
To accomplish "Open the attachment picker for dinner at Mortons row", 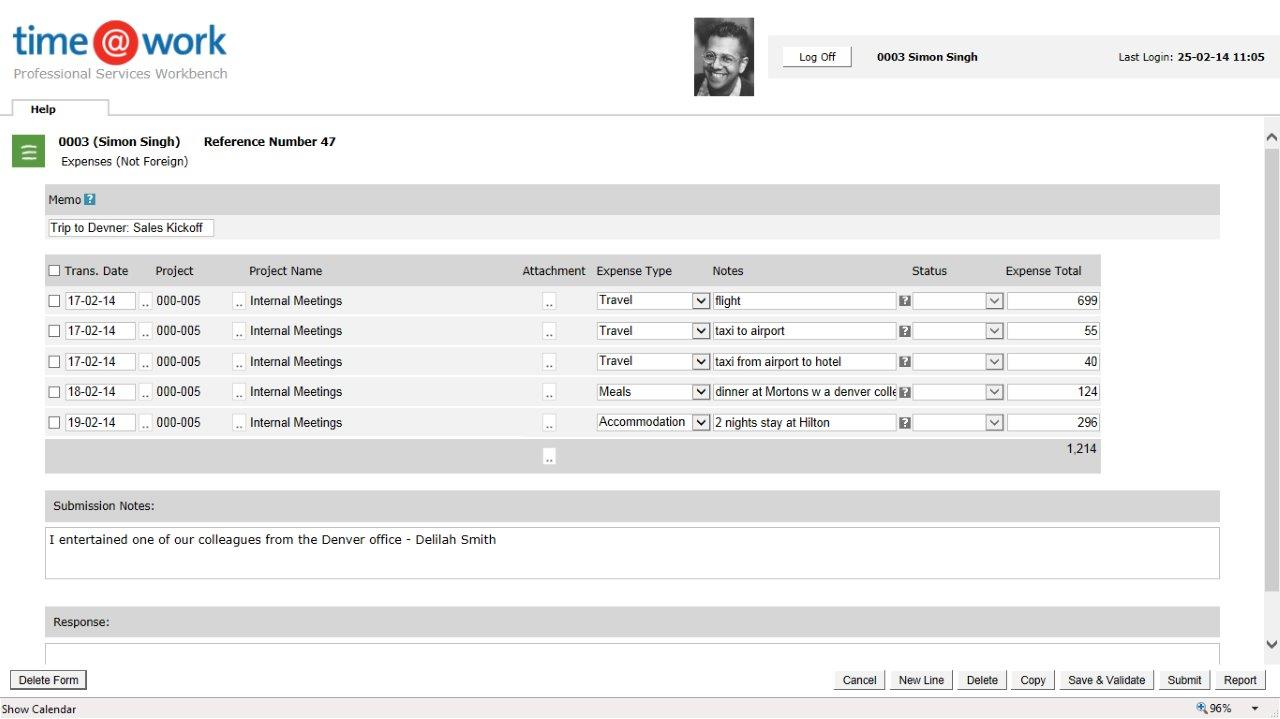I will [x=549, y=392].
